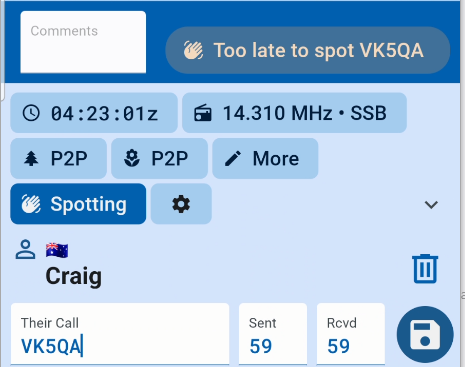465x367 pixels.
Task: Open the 04:23:01z time selector
Action: (x=94, y=113)
